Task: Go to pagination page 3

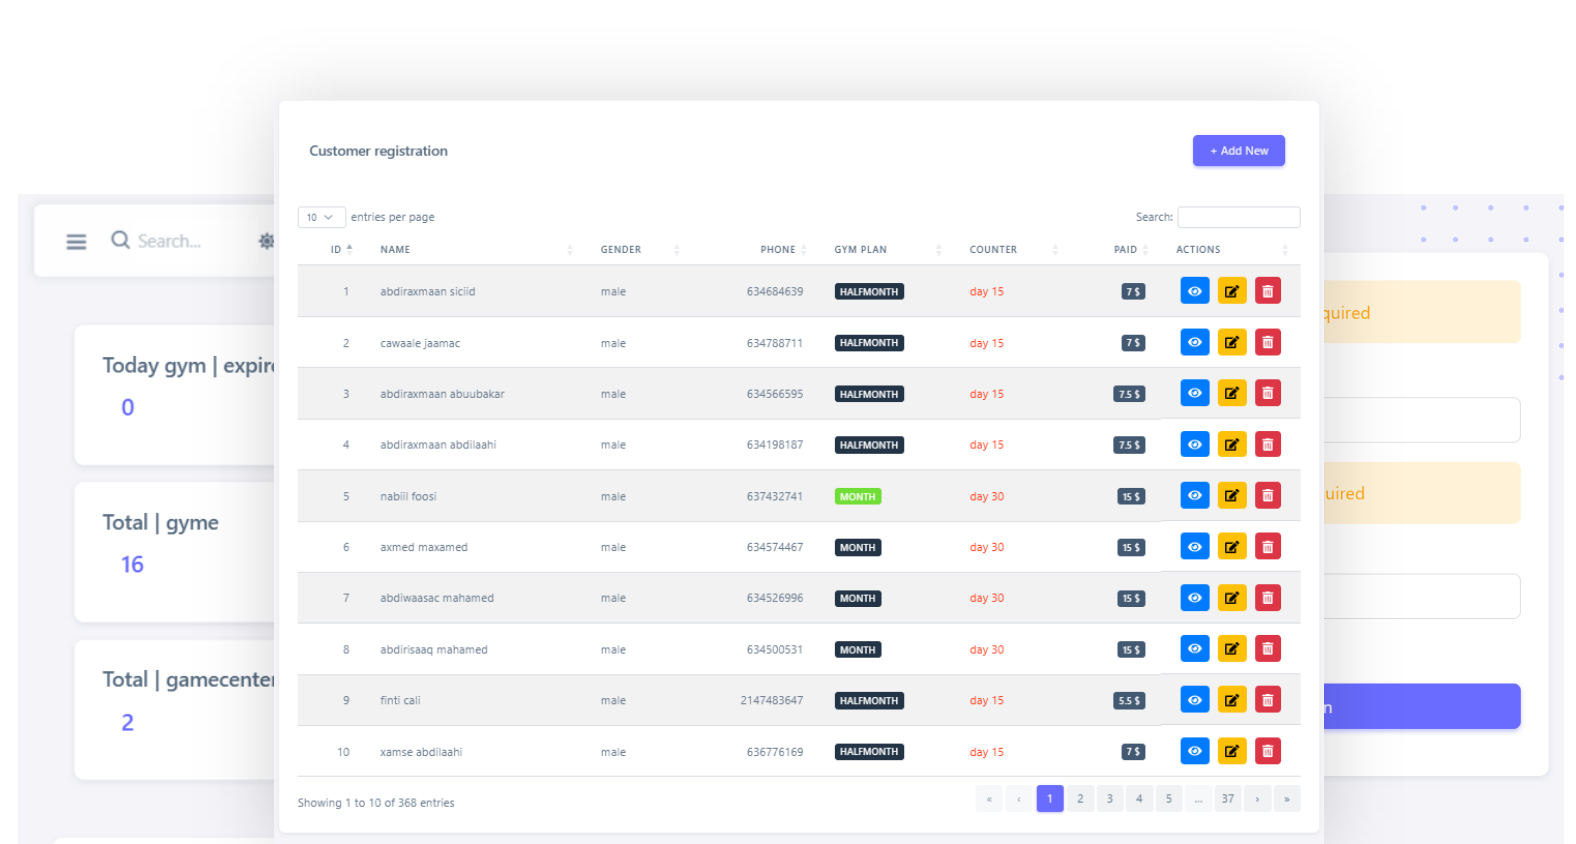Action: tap(1109, 799)
